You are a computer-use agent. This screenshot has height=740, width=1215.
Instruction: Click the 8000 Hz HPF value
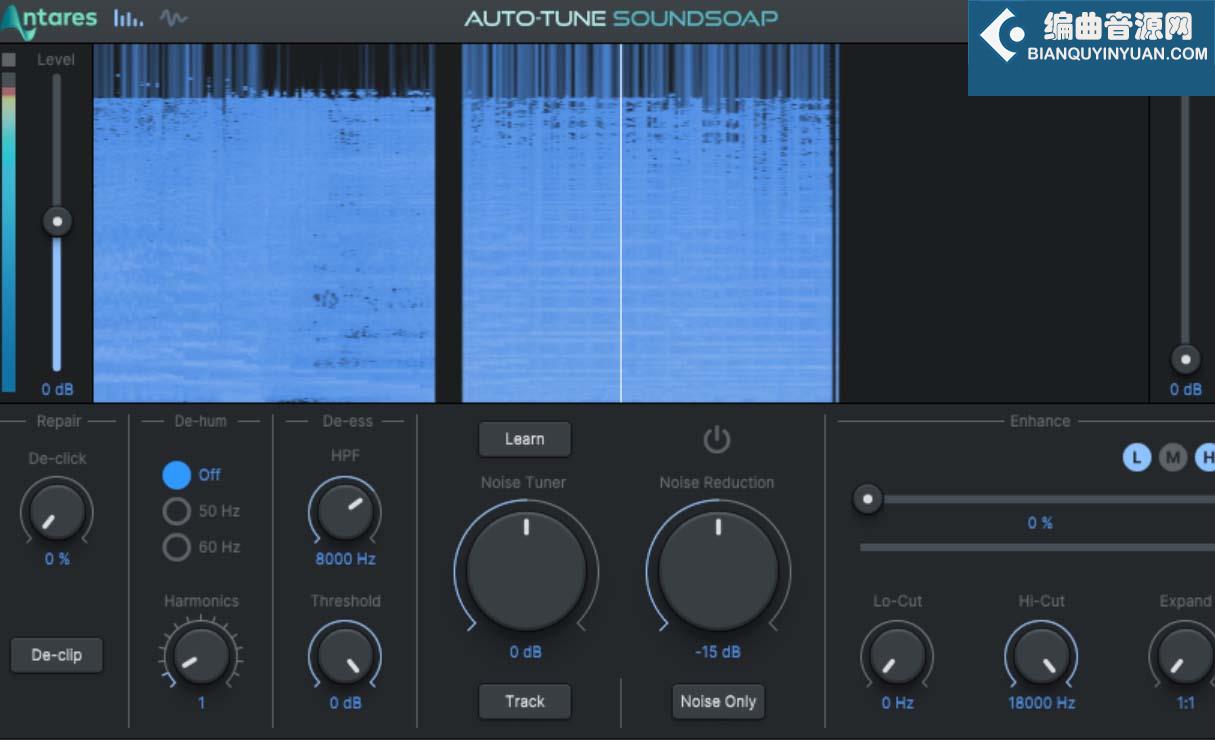click(x=345, y=559)
